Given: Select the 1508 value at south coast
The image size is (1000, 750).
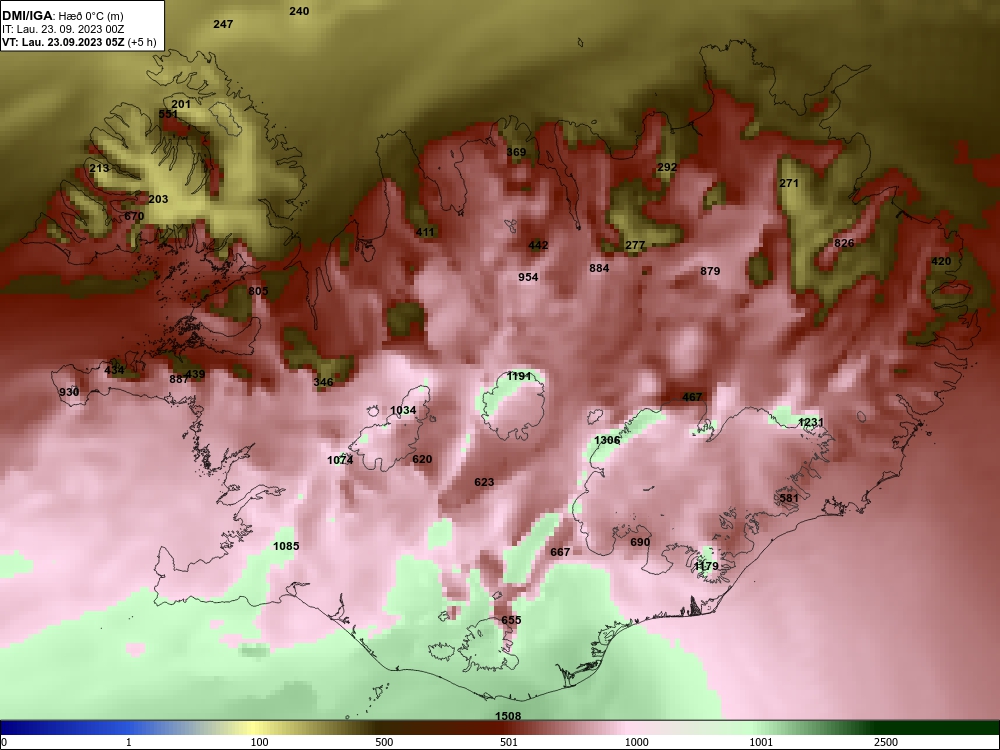Looking at the screenshot, I should click(x=508, y=716).
